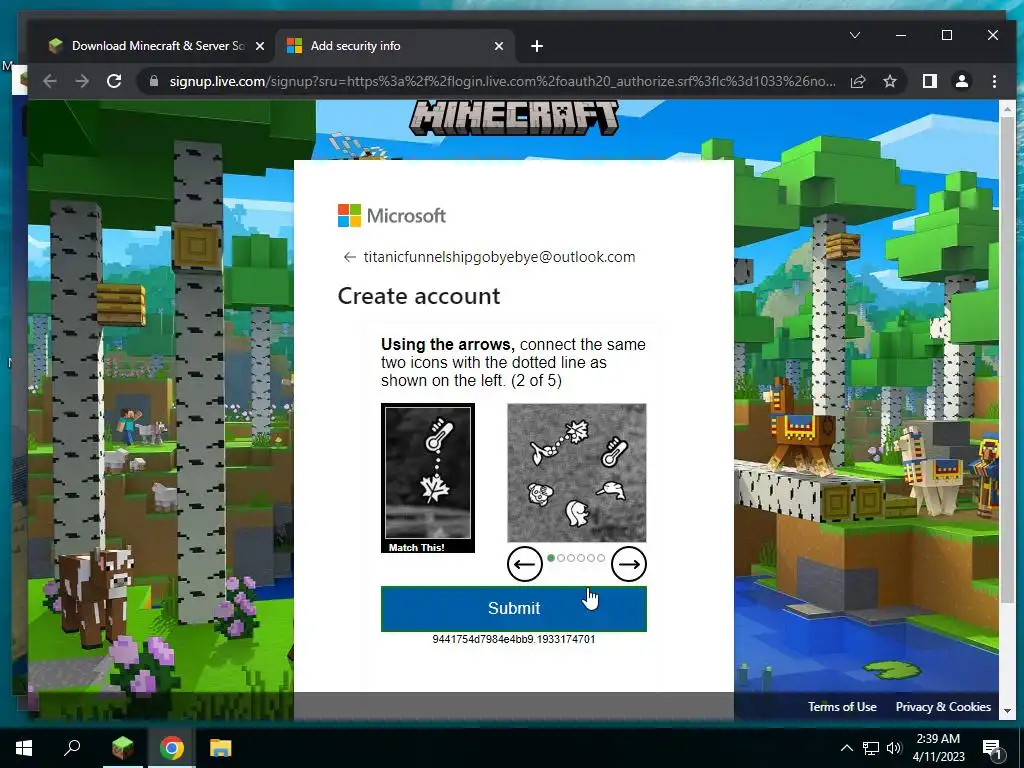Click the left arrow in the puzzle

(x=524, y=564)
